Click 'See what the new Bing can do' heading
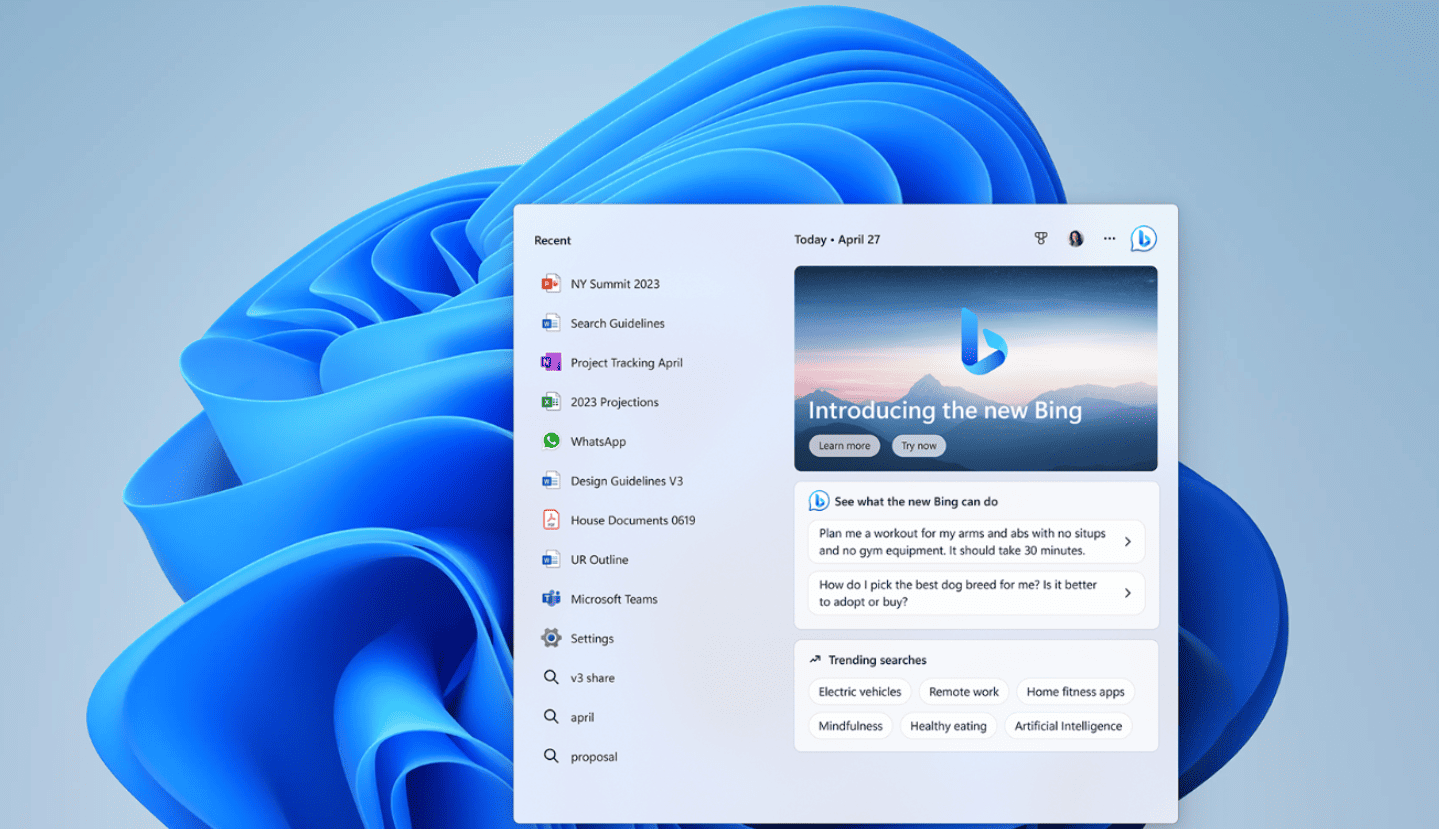The image size is (1439, 829). (916, 502)
